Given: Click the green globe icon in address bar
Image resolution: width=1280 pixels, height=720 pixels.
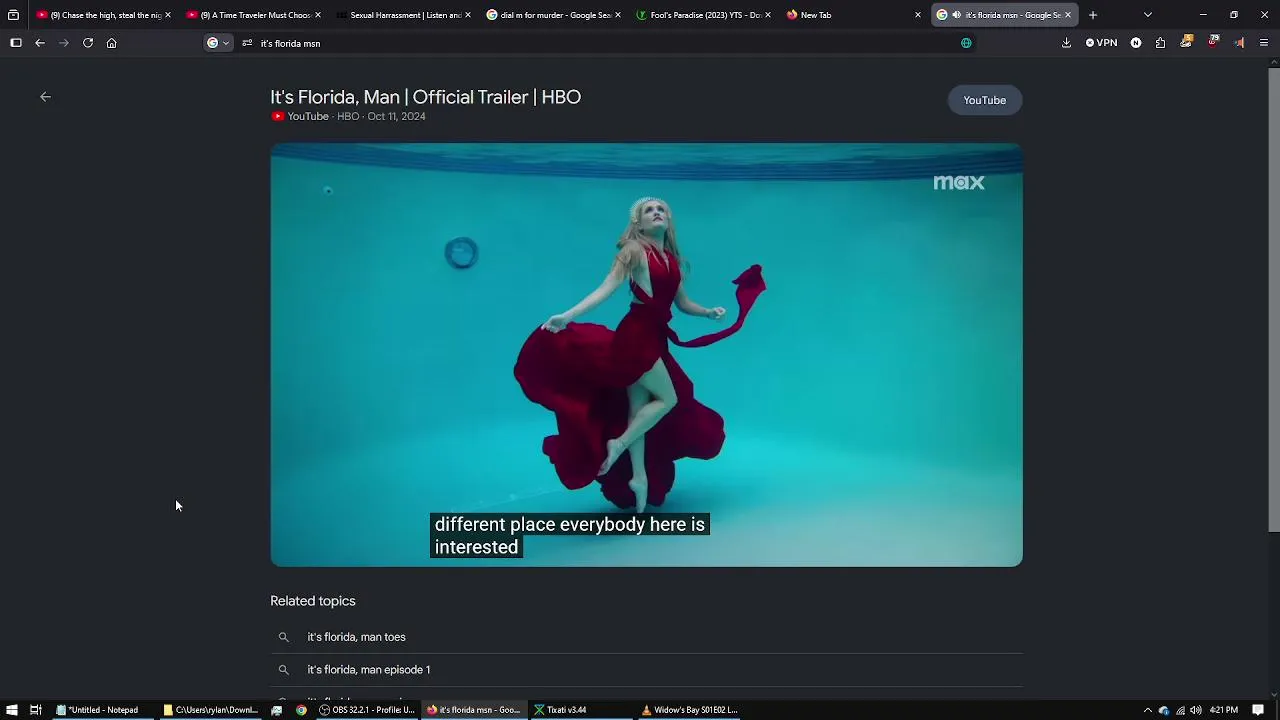Looking at the screenshot, I should 966,43.
